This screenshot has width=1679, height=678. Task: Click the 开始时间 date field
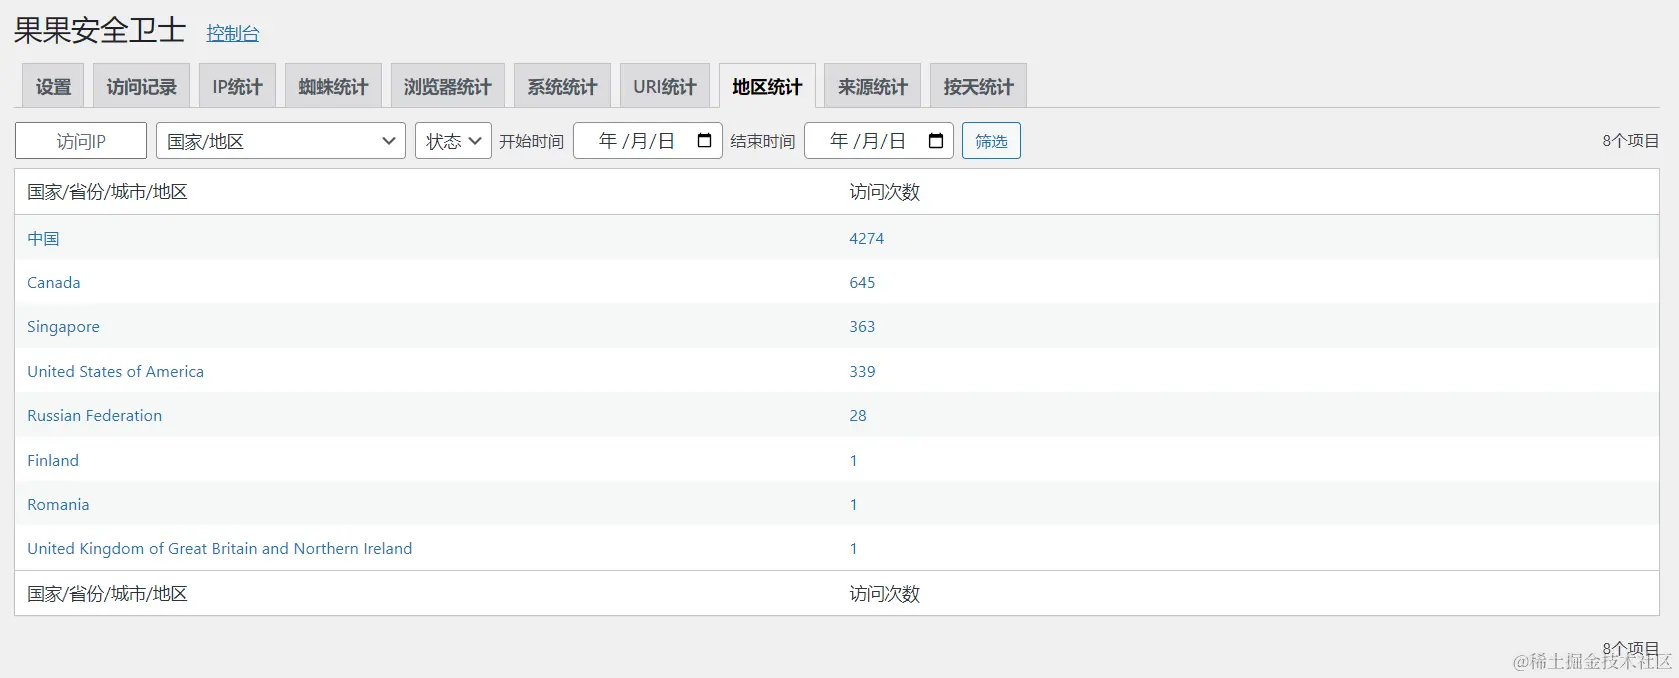click(648, 141)
